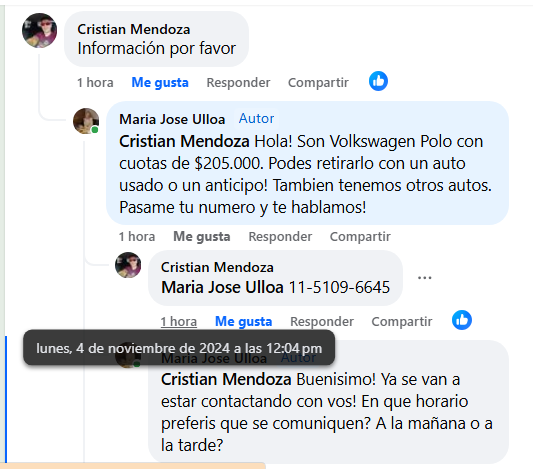Click Cristian Mendoza mention in Buenisimo reply
The width and height of the screenshot is (533, 469).
[x=226, y=379]
